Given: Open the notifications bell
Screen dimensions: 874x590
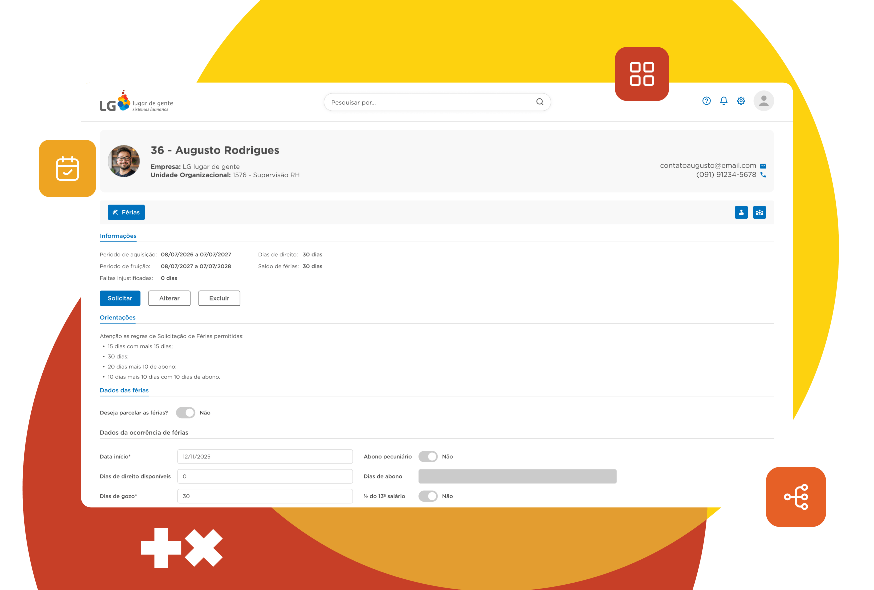Looking at the screenshot, I should tap(724, 101).
